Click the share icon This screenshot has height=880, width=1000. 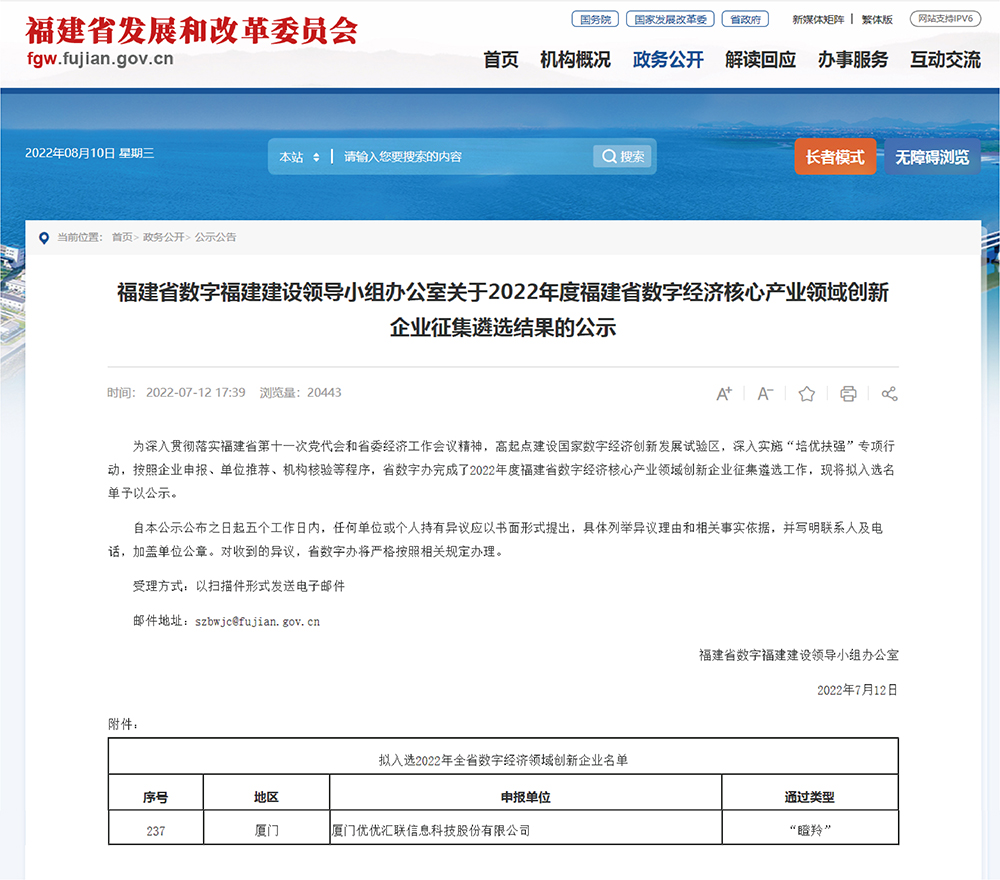pyautogui.click(x=890, y=393)
